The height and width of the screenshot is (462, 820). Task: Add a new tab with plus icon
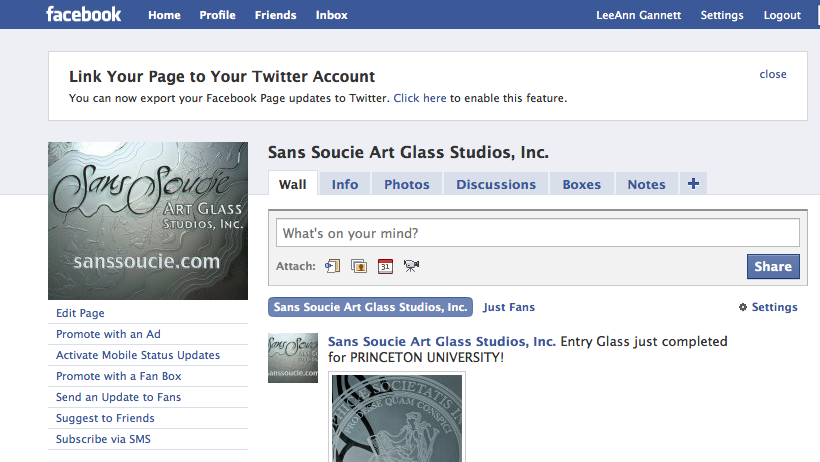[693, 184]
